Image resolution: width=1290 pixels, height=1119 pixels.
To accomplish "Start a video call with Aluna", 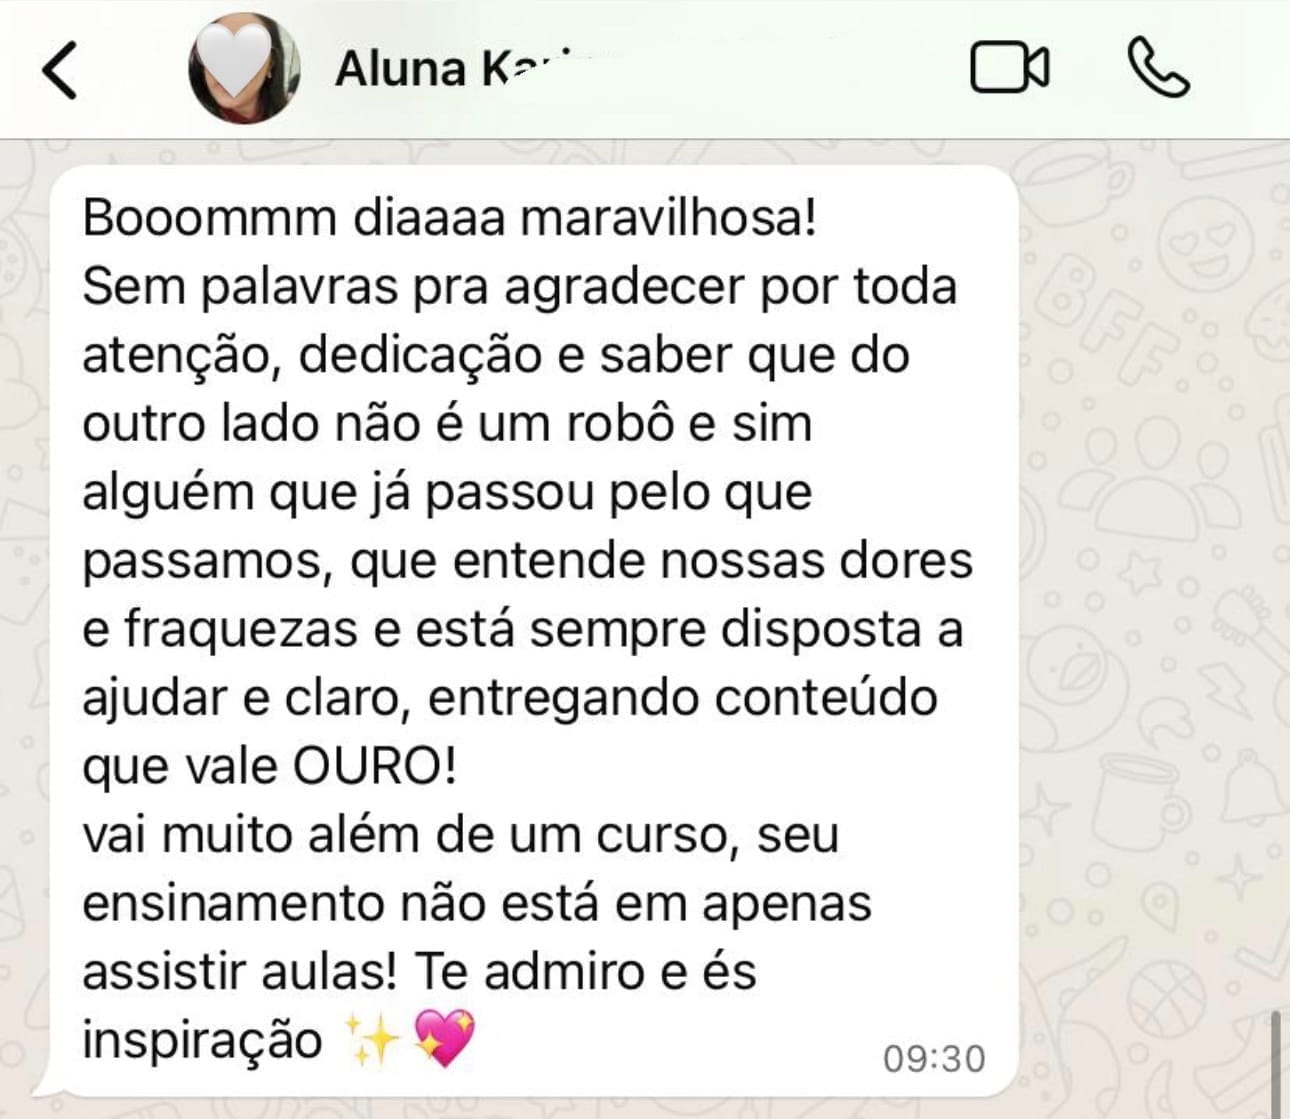I will (1010, 68).
